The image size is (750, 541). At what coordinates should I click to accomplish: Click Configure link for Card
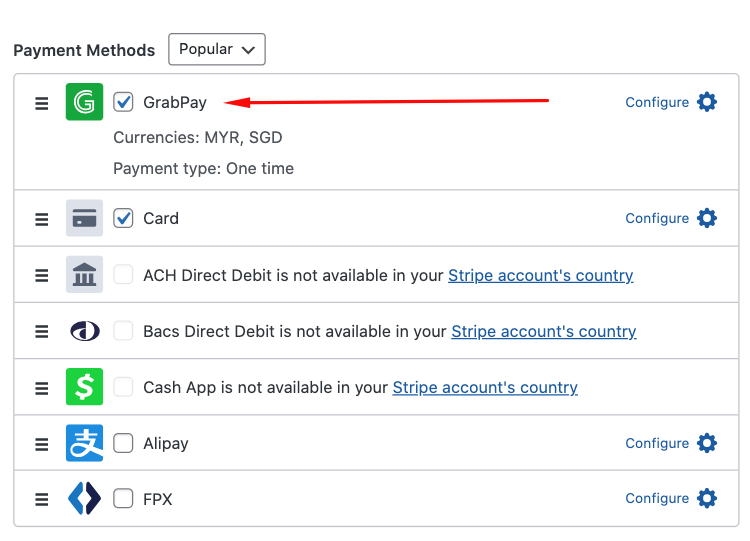[x=656, y=218]
